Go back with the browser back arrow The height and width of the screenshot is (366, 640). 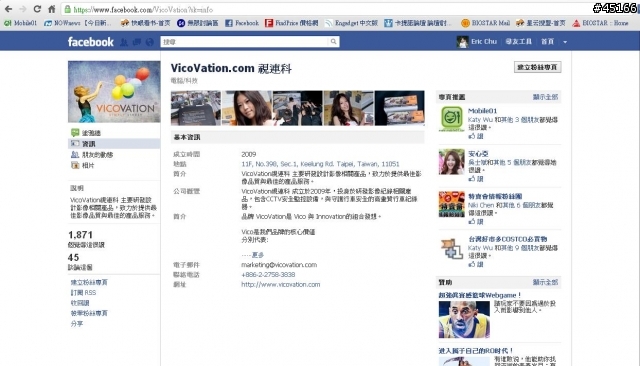9,9
